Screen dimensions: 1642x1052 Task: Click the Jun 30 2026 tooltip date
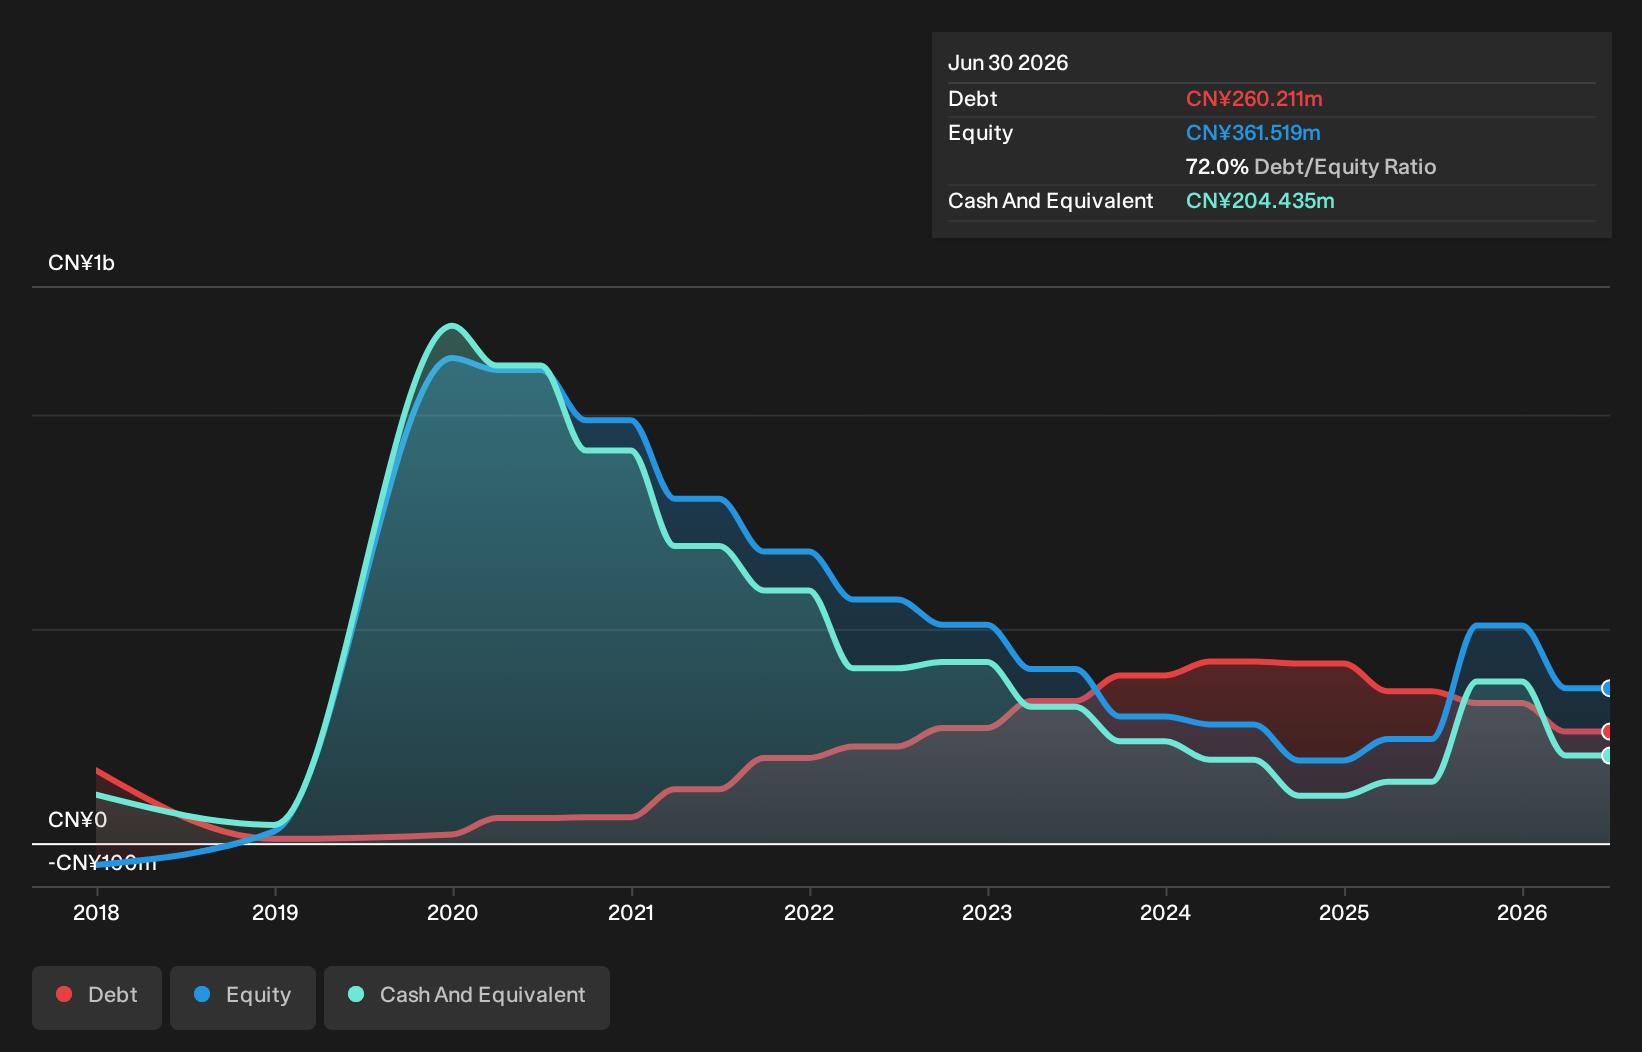coord(1008,63)
